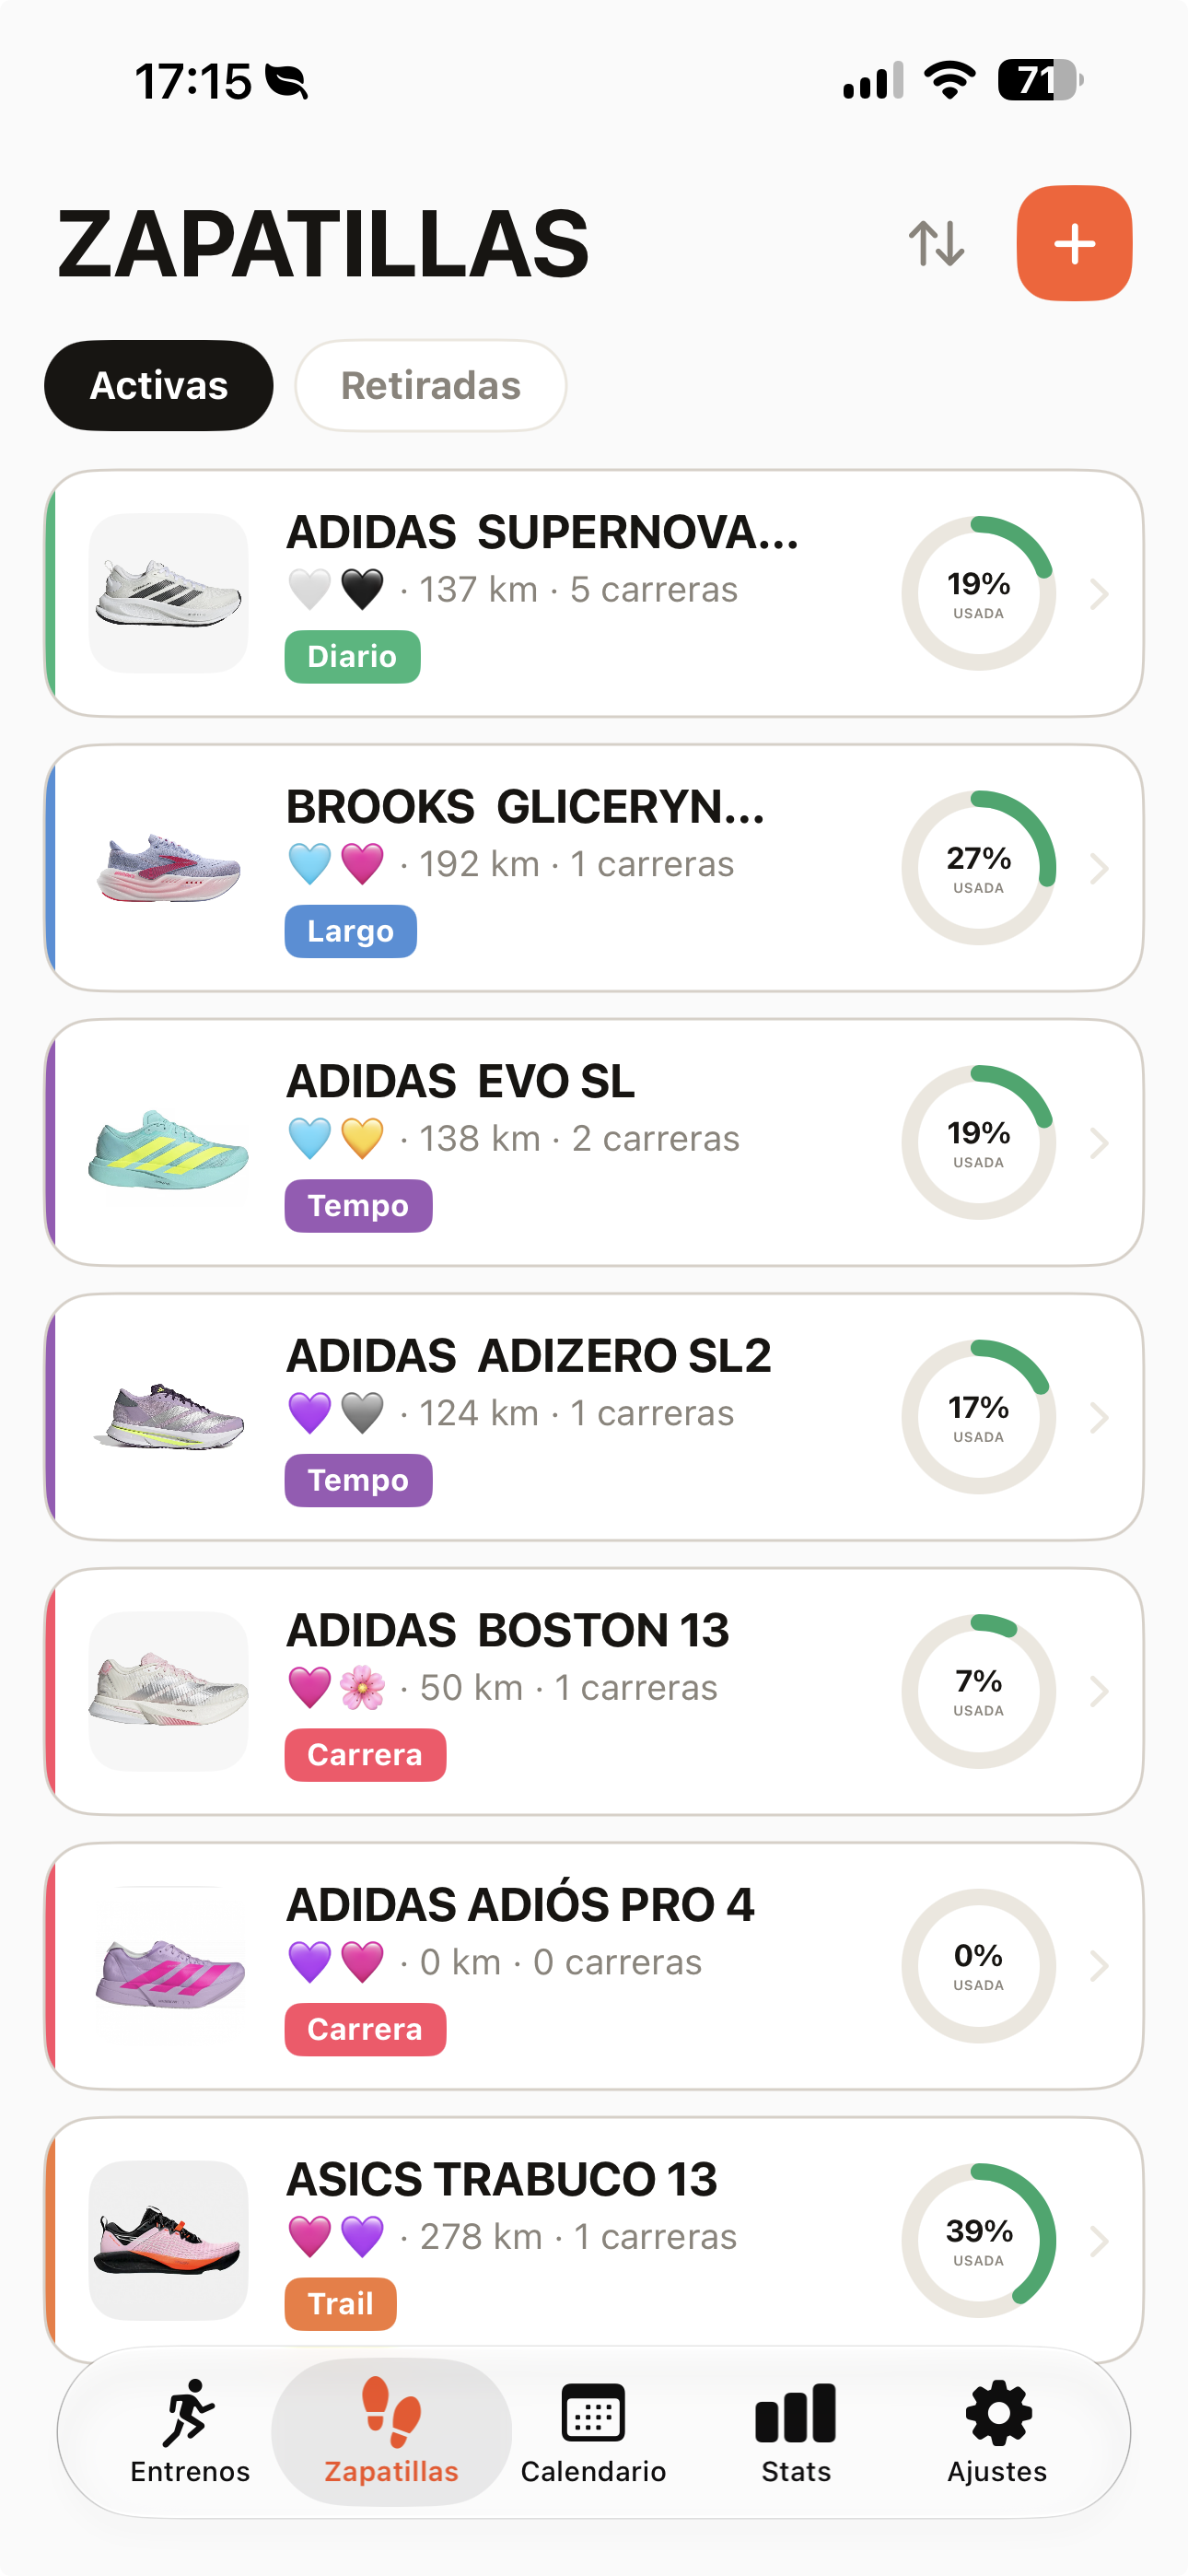The image size is (1188, 2576).
Task: Expand Brooks Gliceryn chevron arrow
Action: click(1099, 868)
